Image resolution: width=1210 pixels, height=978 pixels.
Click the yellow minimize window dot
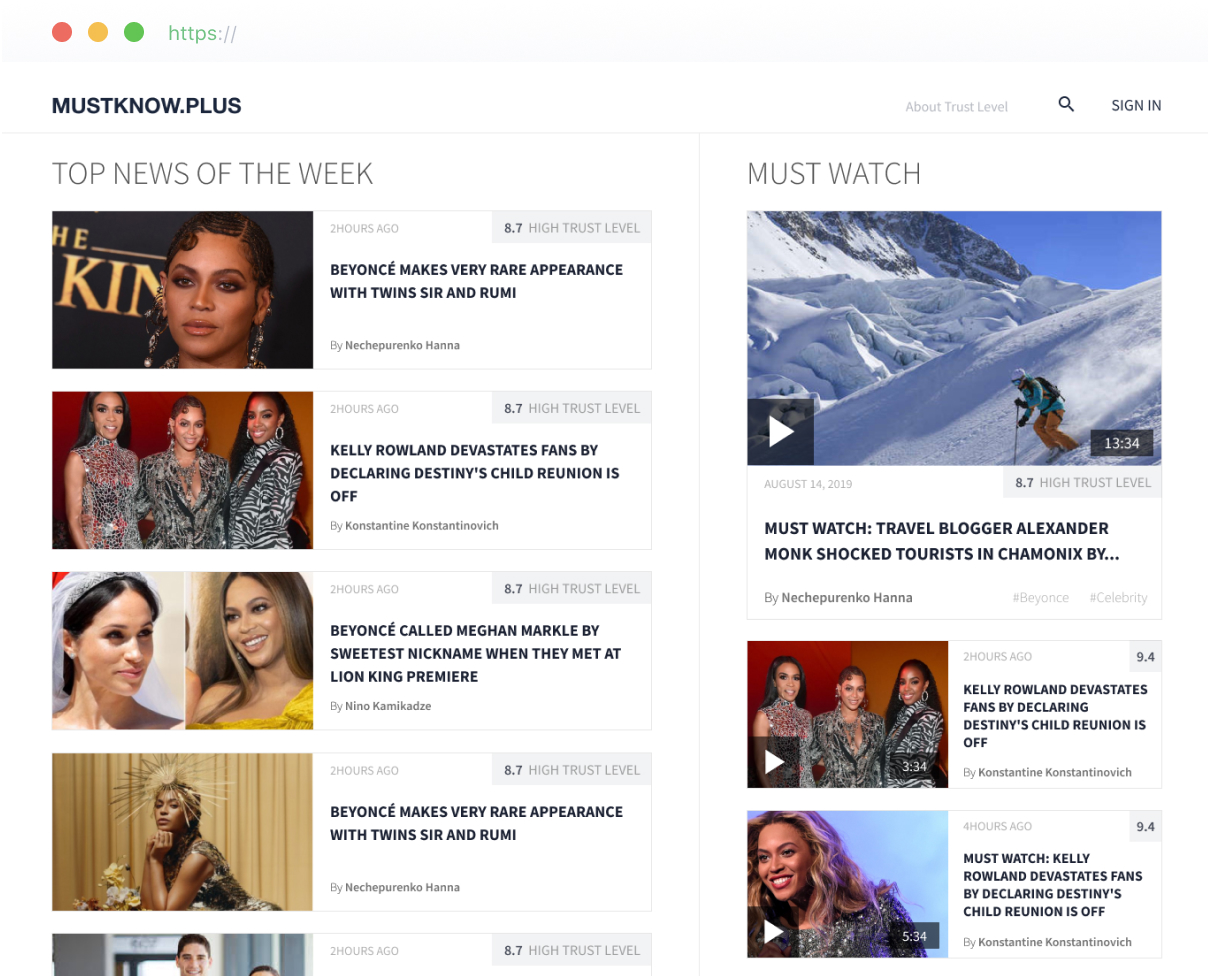pyautogui.click(x=98, y=32)
